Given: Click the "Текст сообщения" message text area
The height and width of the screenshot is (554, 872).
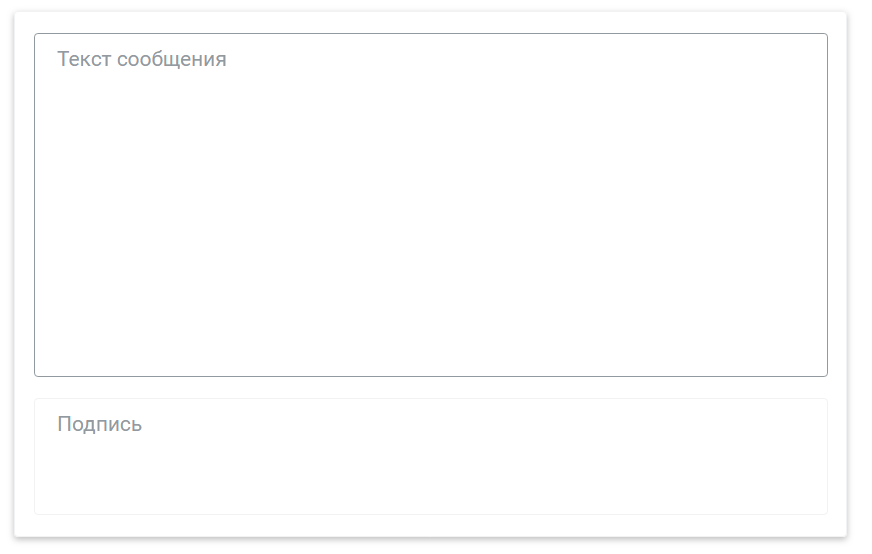Looking at the screenshot, I should coord(430,205).
